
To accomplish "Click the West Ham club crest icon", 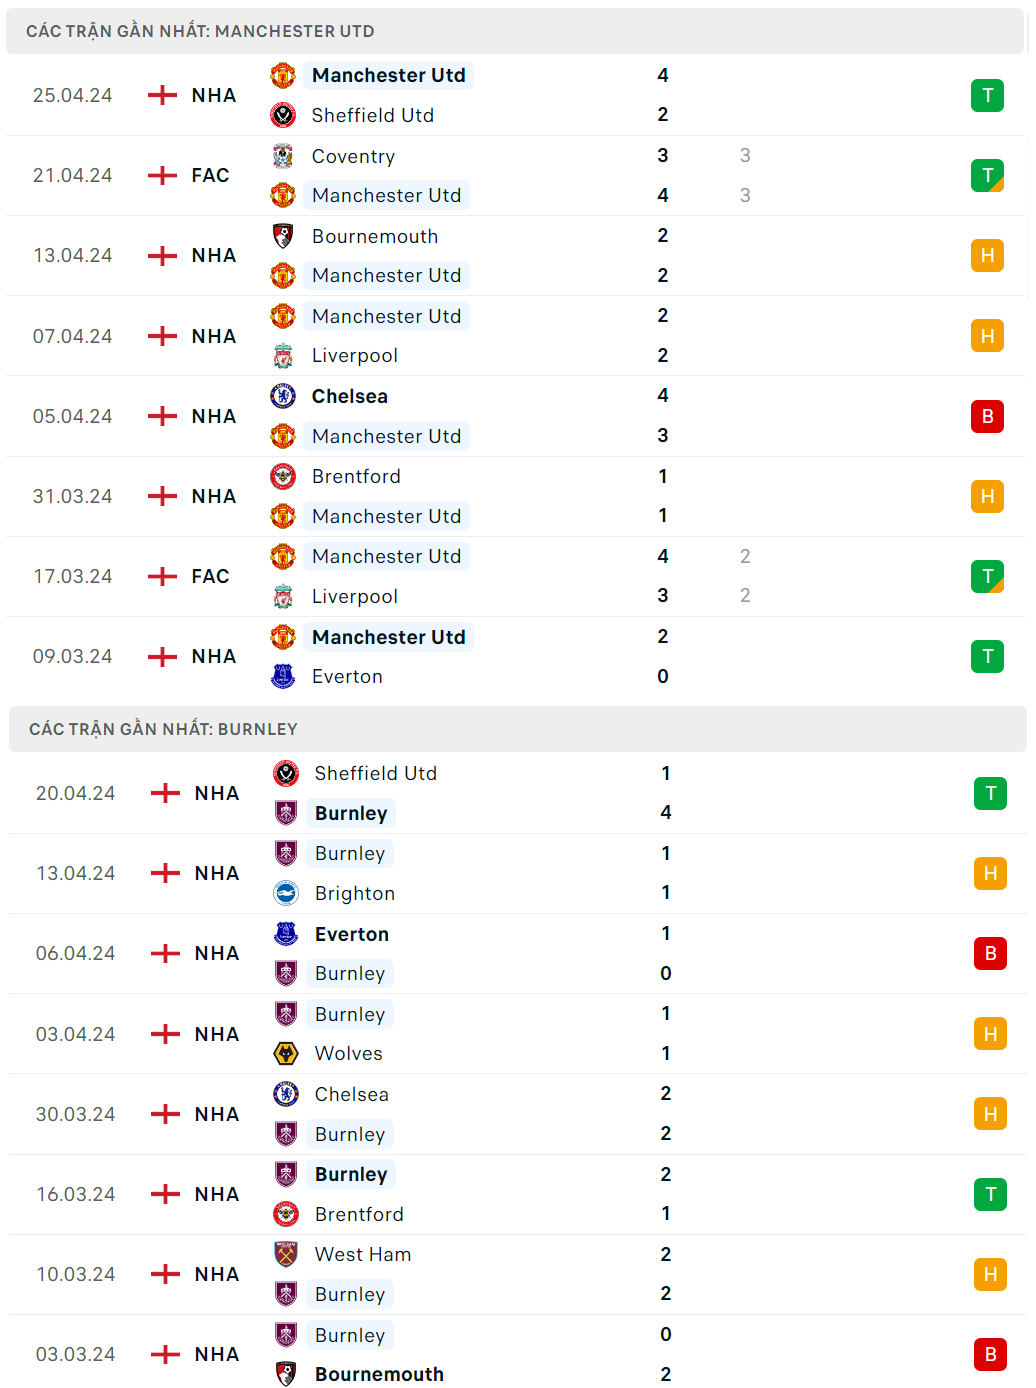I will 286,1254.
